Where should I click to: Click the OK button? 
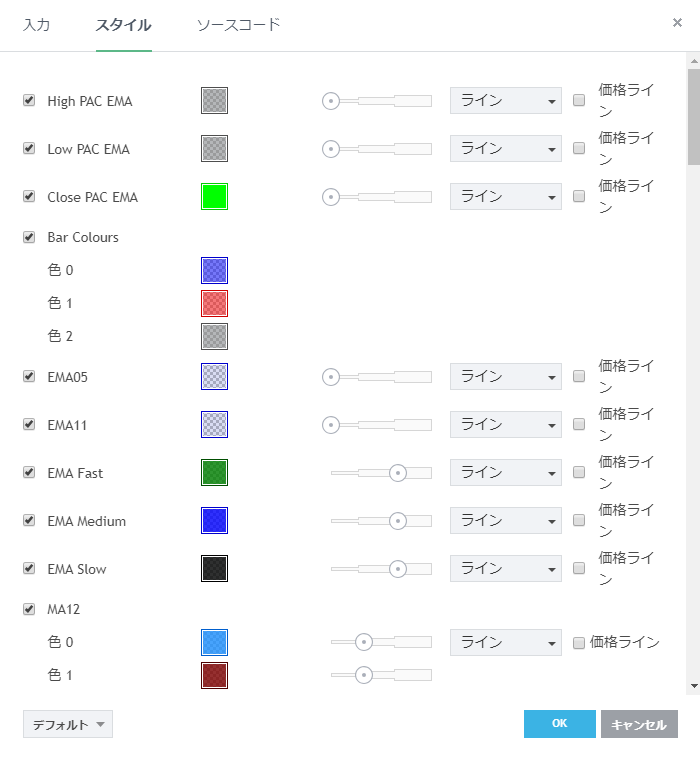559,724
